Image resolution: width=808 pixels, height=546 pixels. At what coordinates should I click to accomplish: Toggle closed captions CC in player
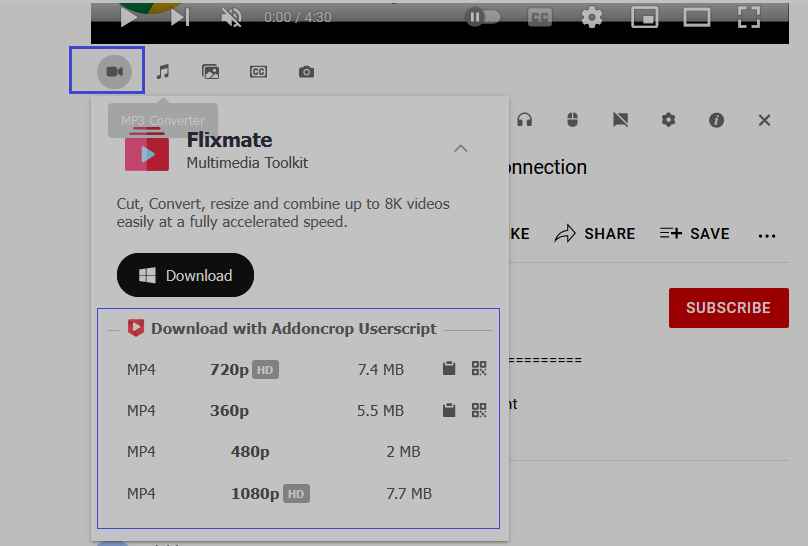click(540, 17)
